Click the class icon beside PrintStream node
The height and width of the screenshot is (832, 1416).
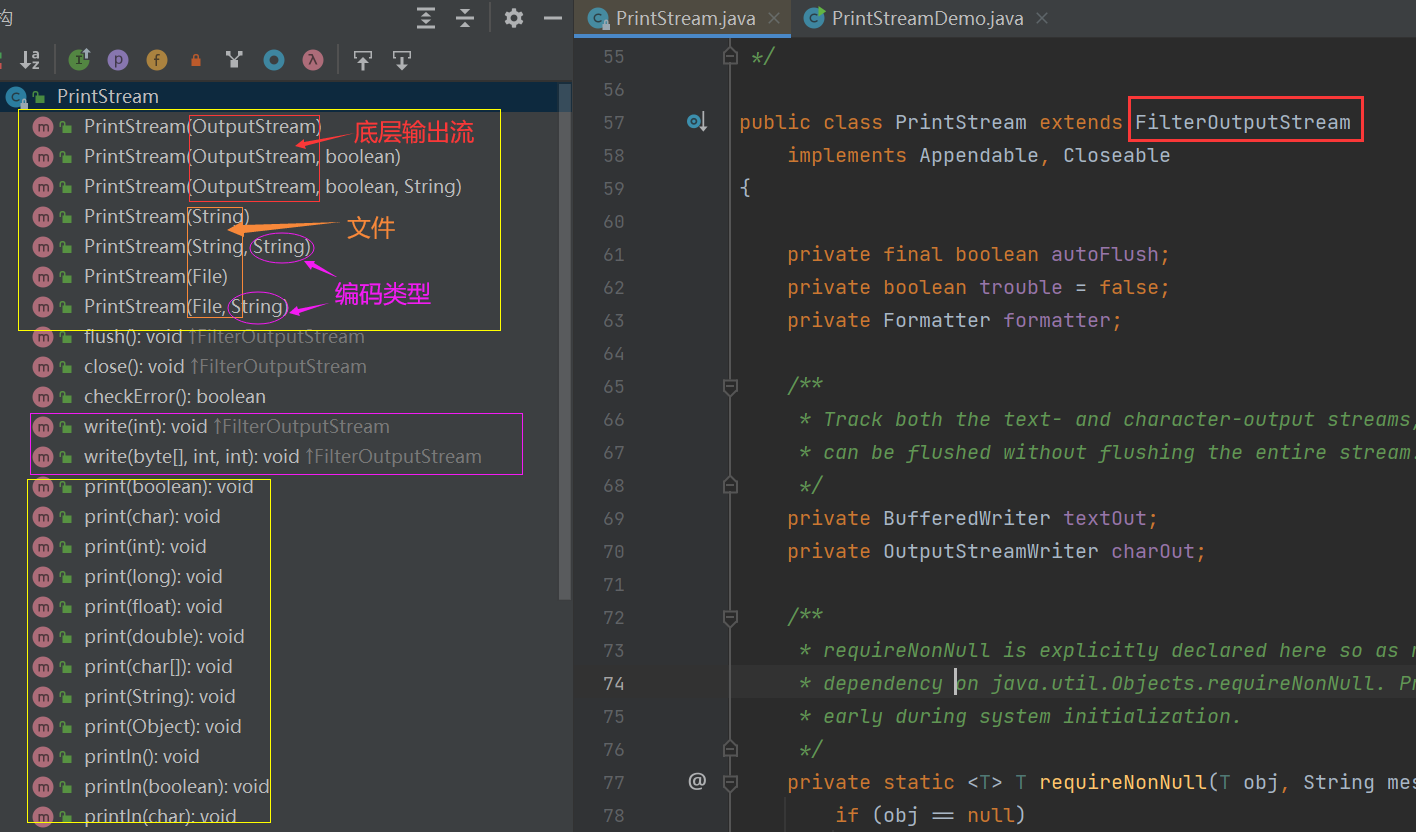pyautogui.click(x=15, y=97)
